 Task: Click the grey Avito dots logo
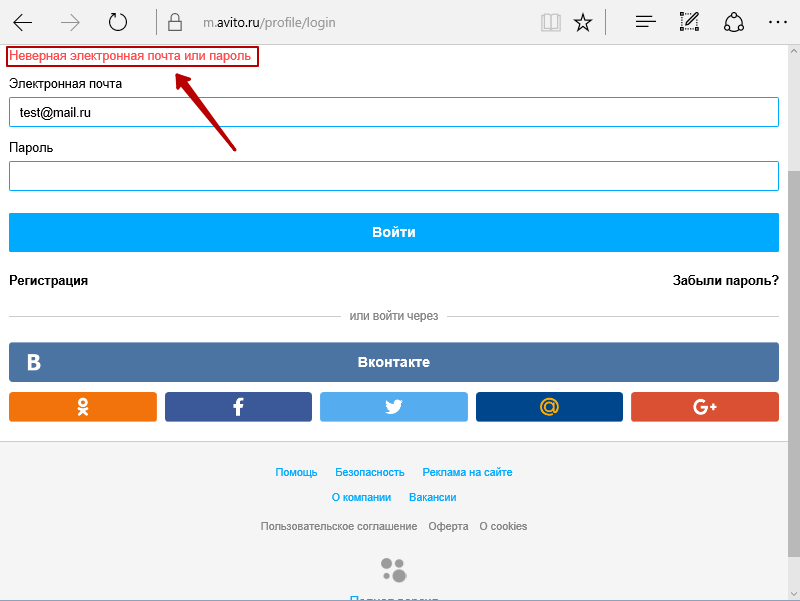pos(394,570)
